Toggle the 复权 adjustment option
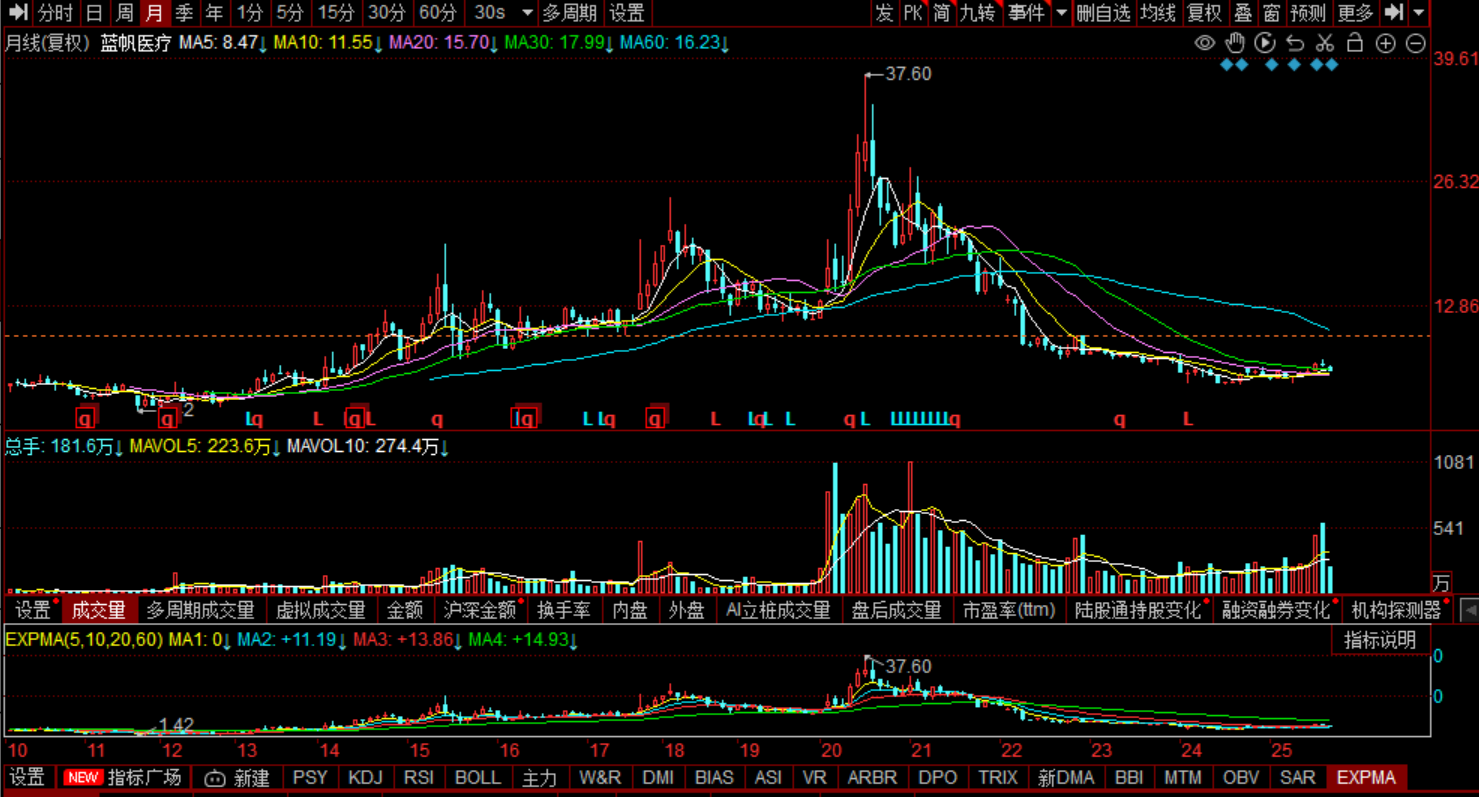Image resolution: width=1479 pixels, height=797 pixels. (1204, 13)
